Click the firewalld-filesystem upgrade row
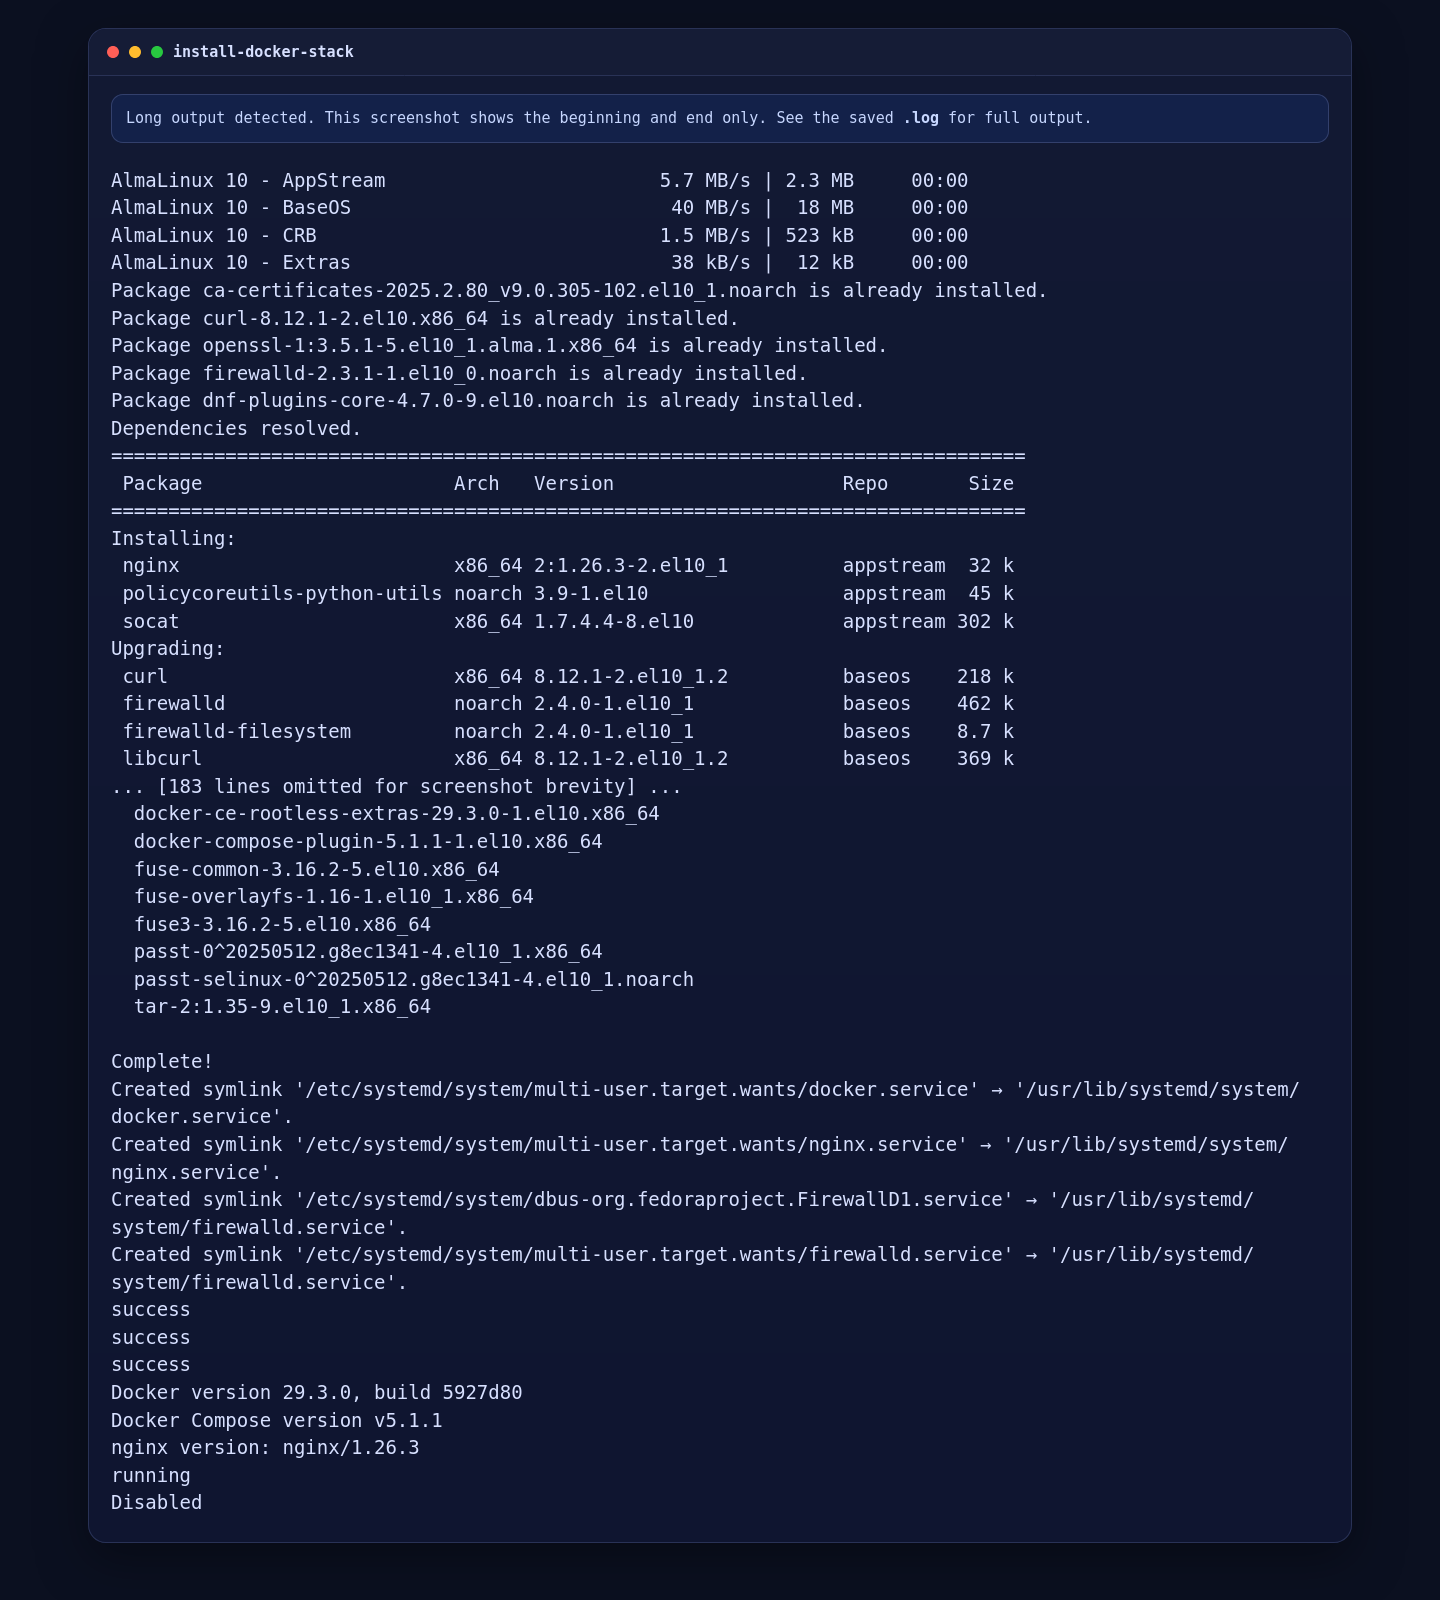 (x=568, y=732)
